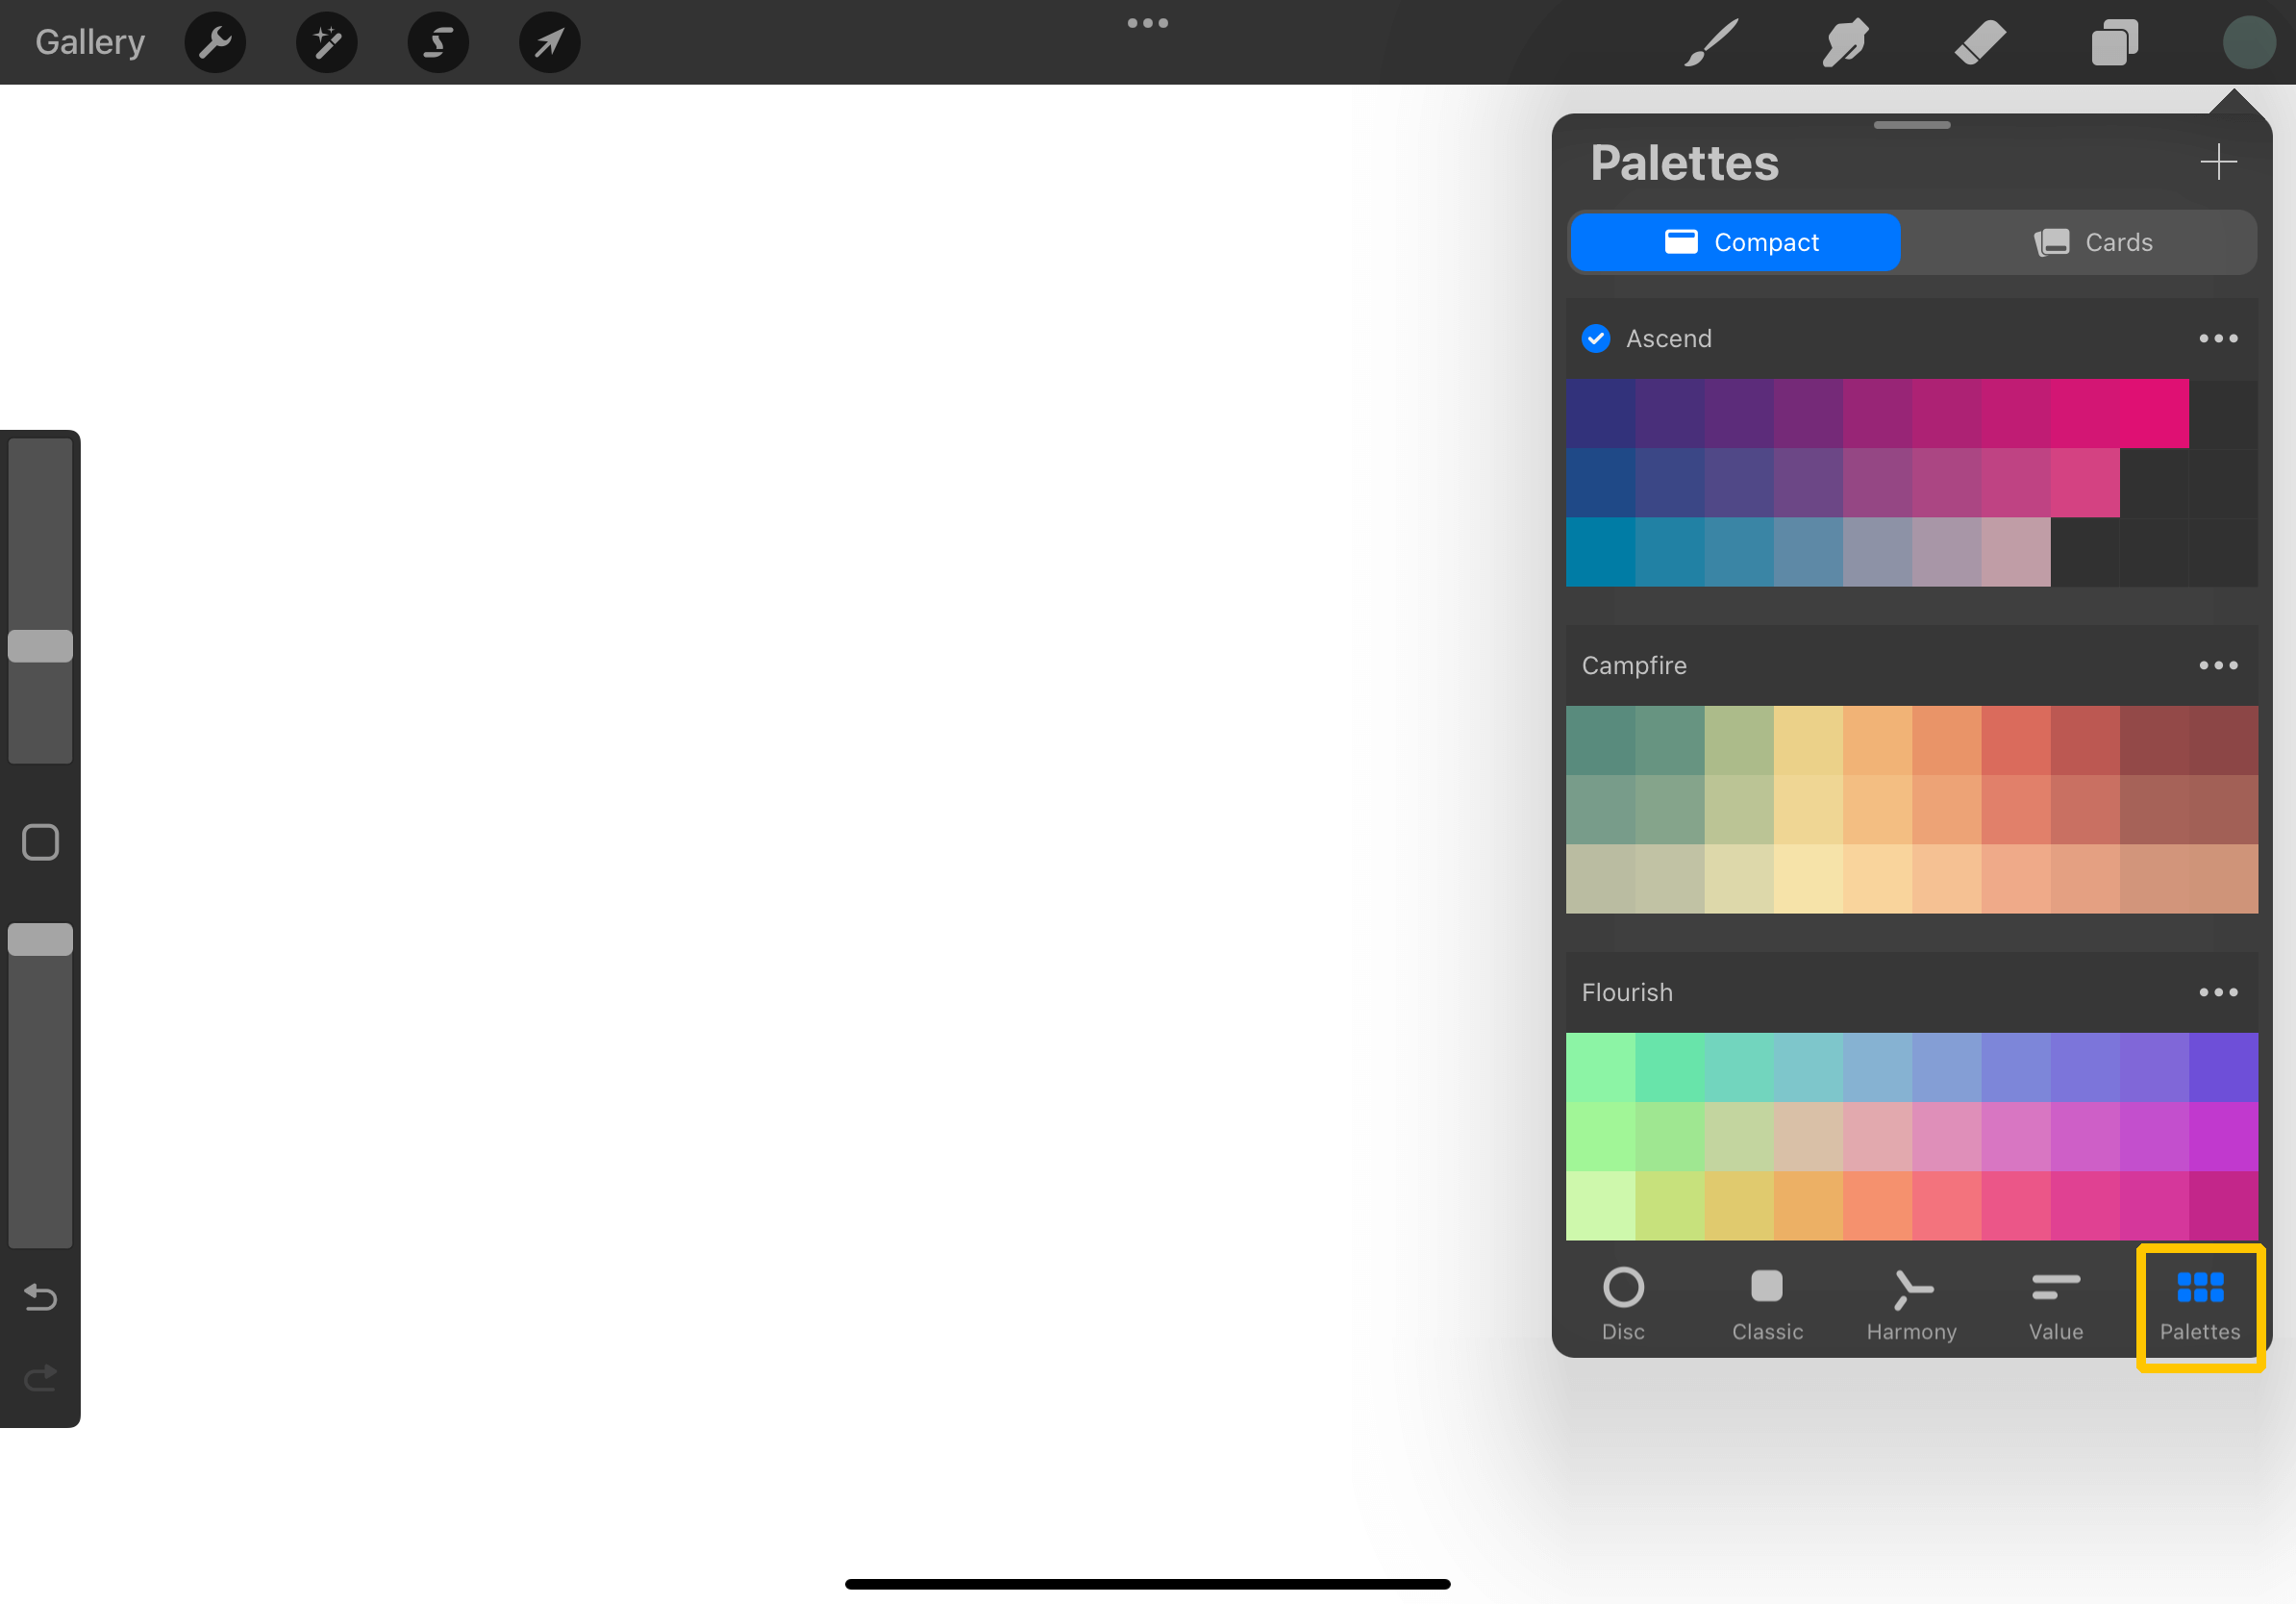The width and height of the screenshot is (2296, 1604).
Task: Open the Layers panel
Action: click(x=2113, y=42)
